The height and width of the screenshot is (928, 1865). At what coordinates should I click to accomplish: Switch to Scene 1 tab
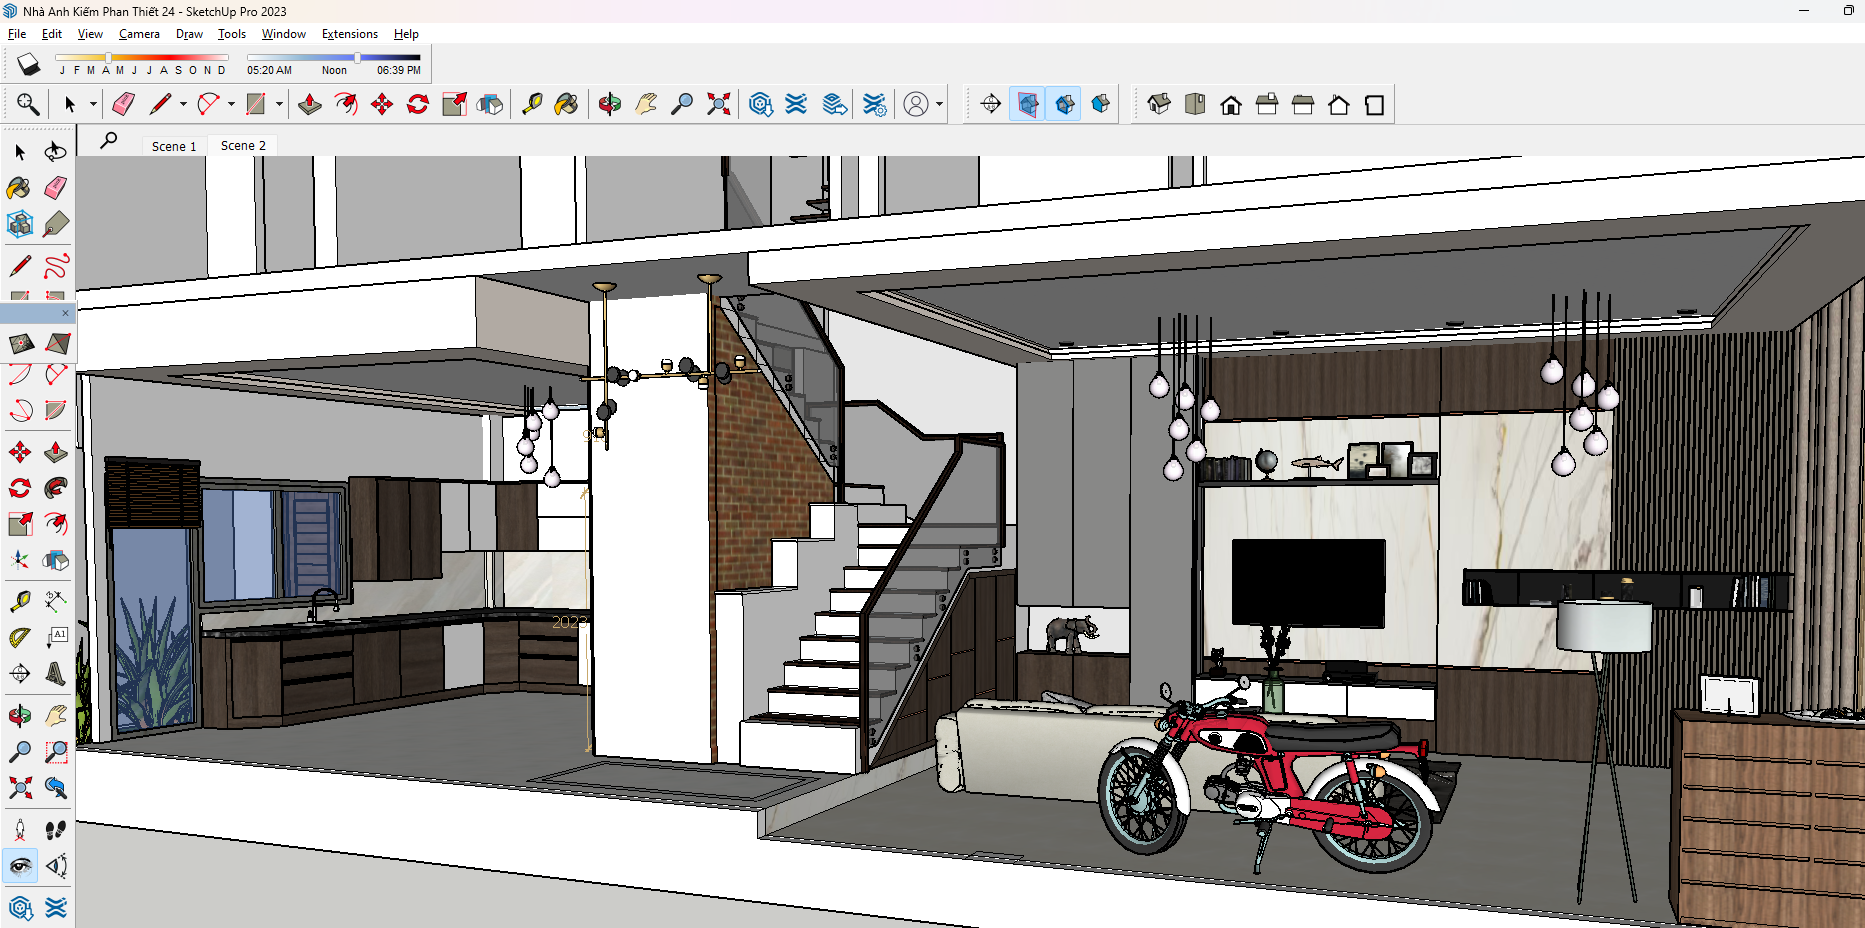(x=174, y=146)
